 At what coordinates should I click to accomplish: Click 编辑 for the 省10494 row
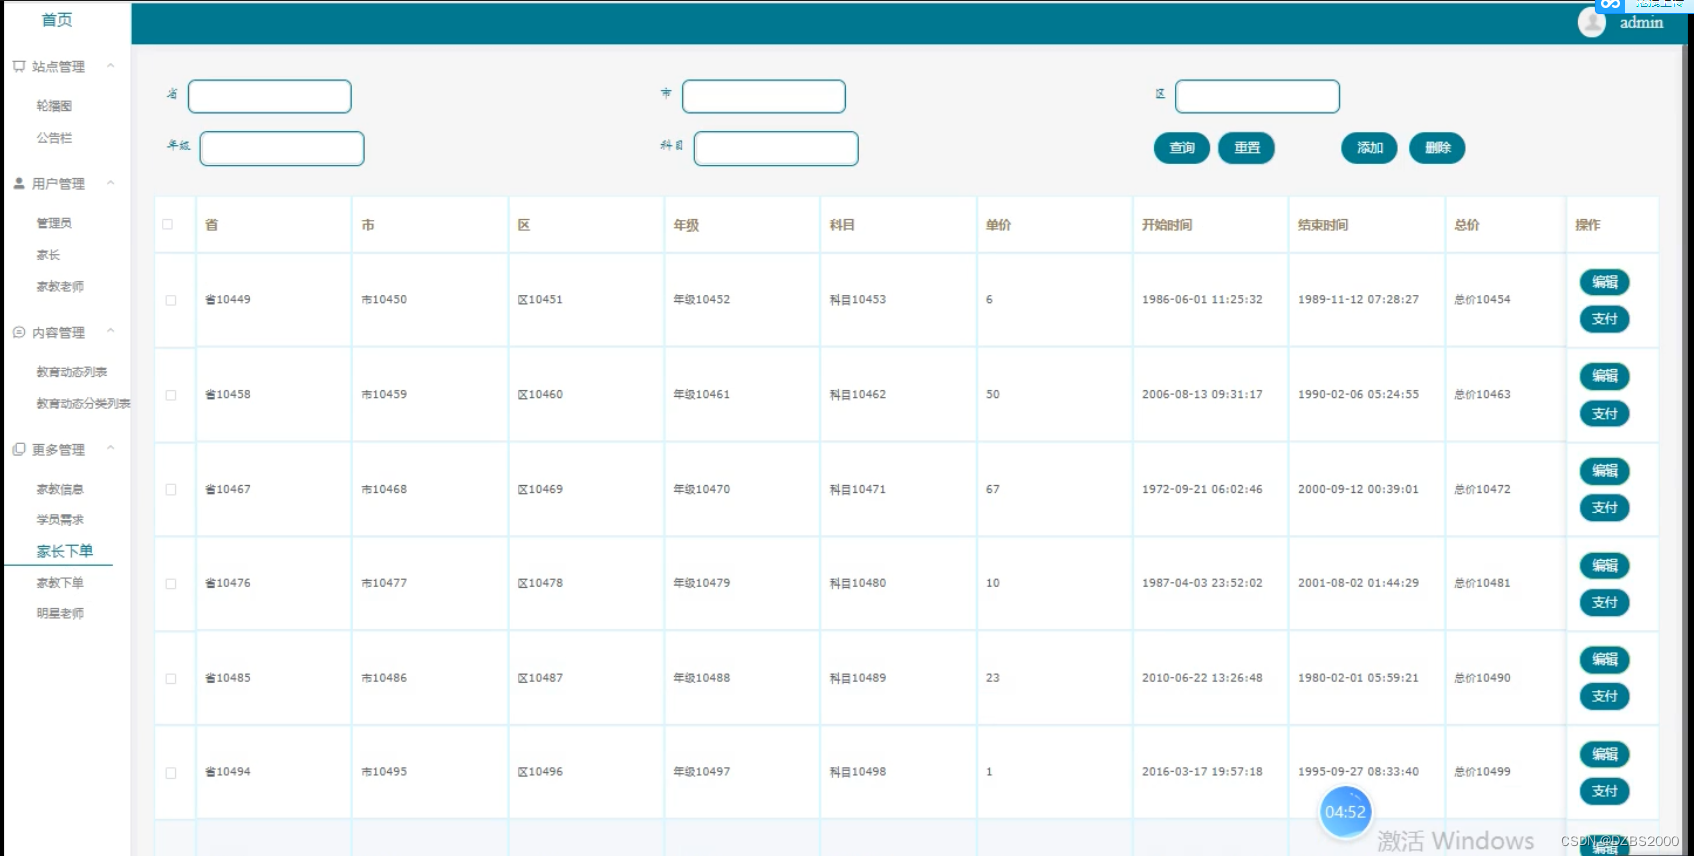click(1605, 754)
